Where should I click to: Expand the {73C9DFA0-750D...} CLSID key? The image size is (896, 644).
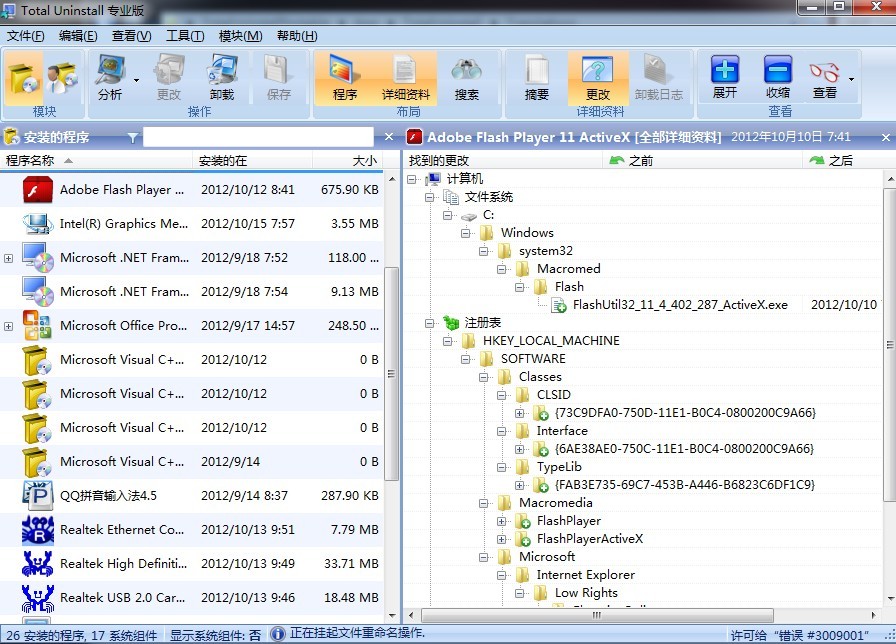tap(519, 413)
